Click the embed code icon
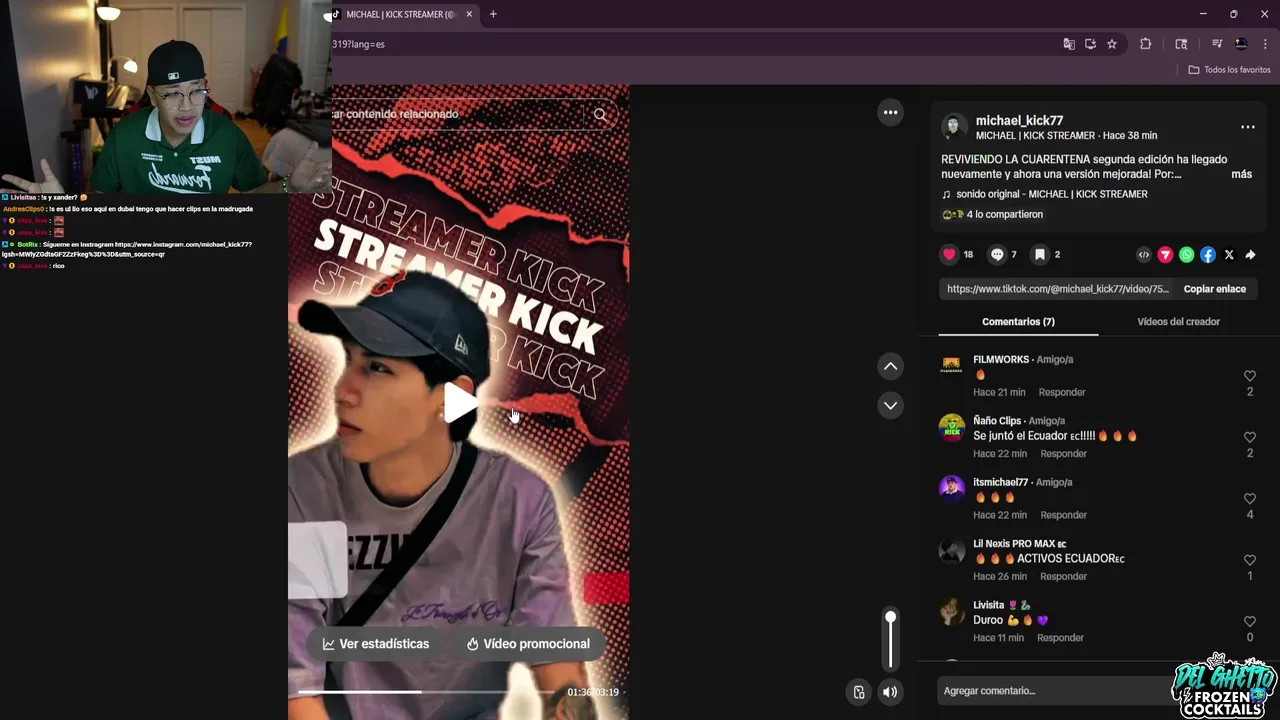 1144,255
